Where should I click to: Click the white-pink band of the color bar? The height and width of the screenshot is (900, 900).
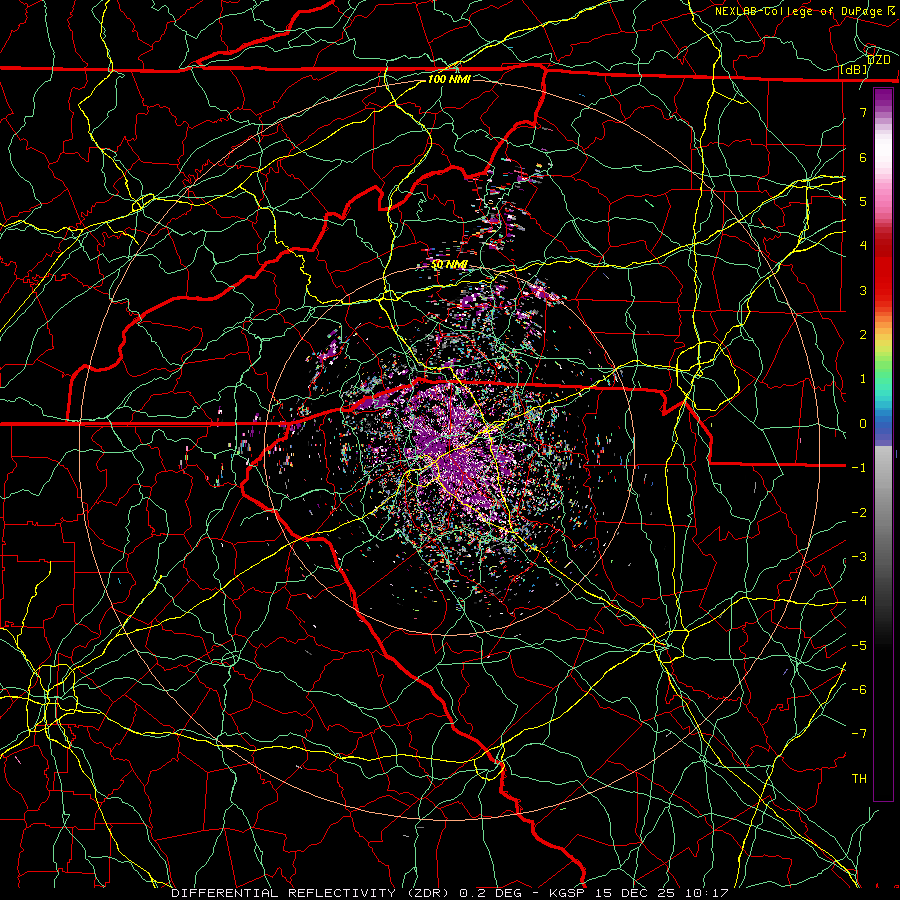point(883,166)
